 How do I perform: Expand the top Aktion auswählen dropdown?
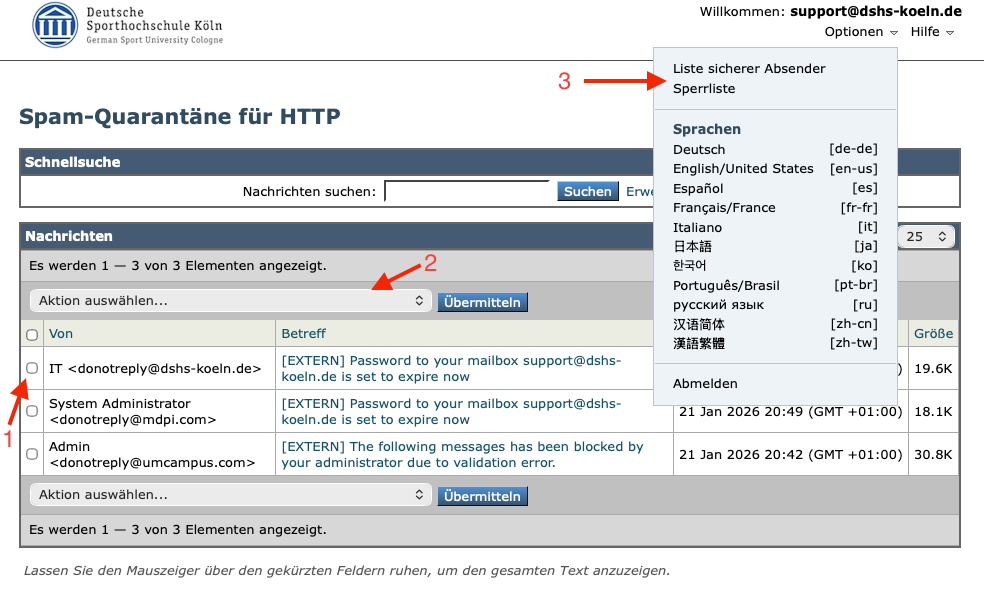230,301
